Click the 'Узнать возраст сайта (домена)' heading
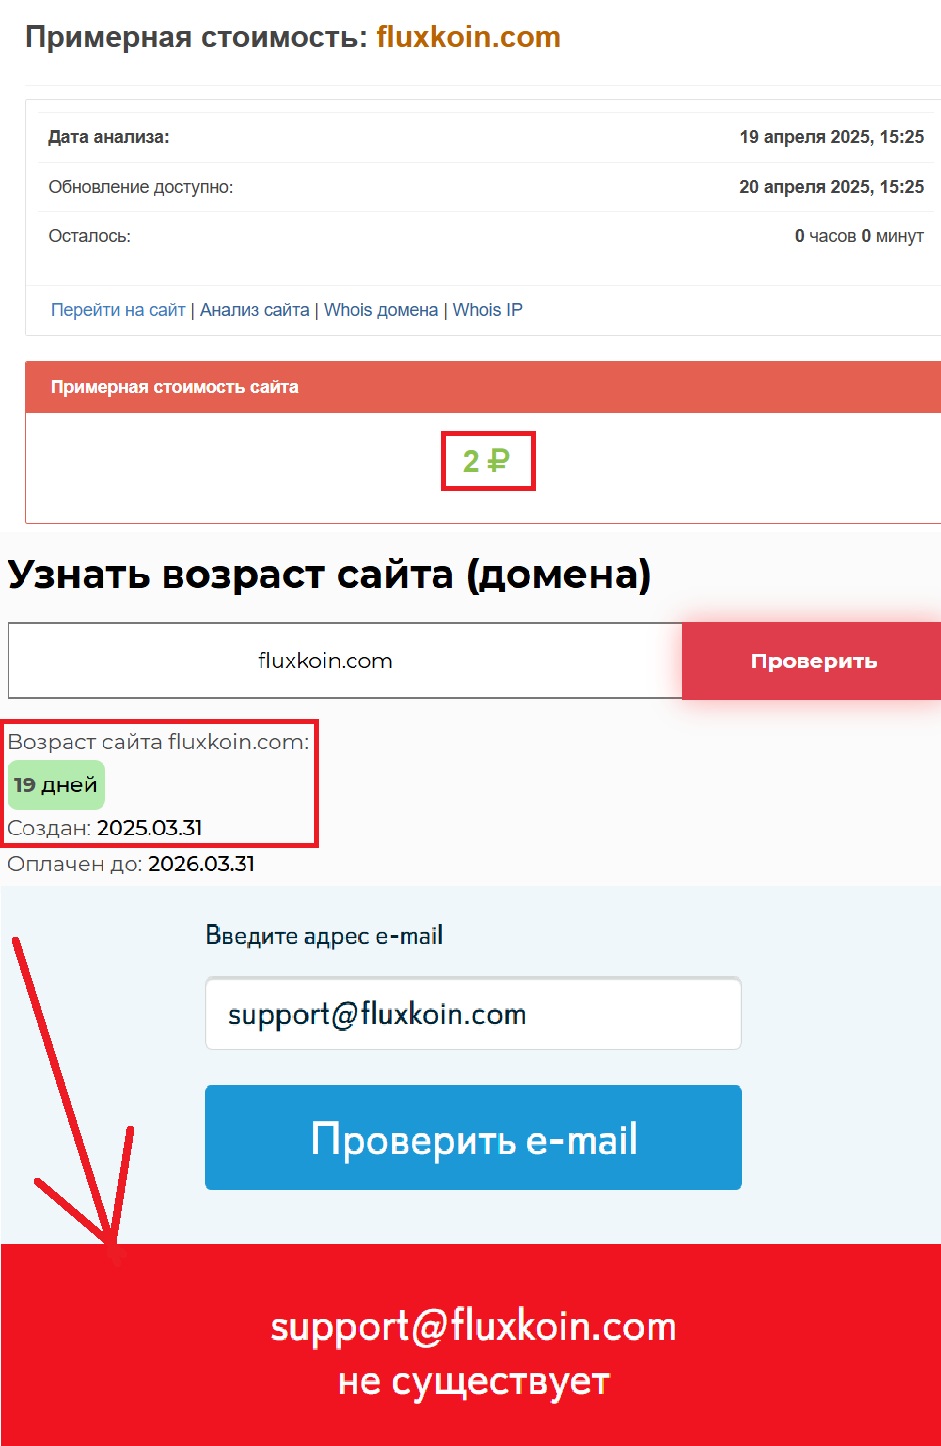The width and height of the screenshot is (941, 1446). point(329,575)
